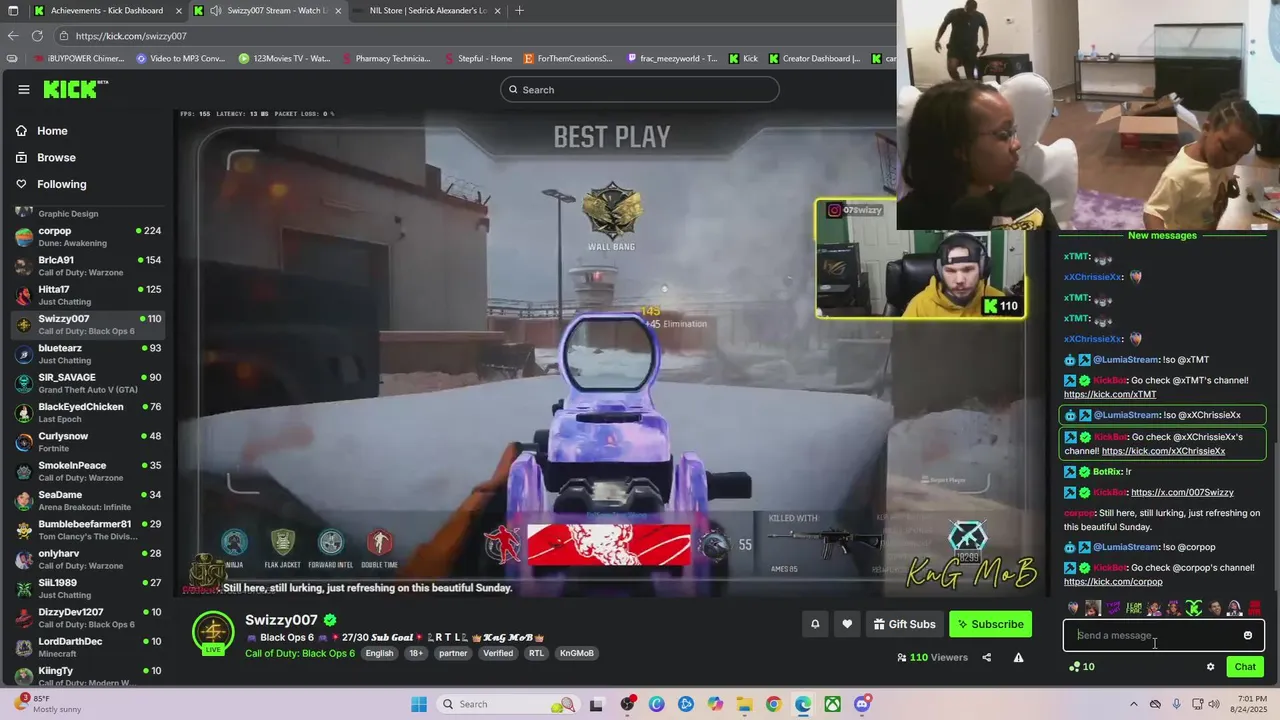Open Curlysnow's channel in the sidebar
This screenshot has height=720, width=1280.
click(x=88, y=442)
